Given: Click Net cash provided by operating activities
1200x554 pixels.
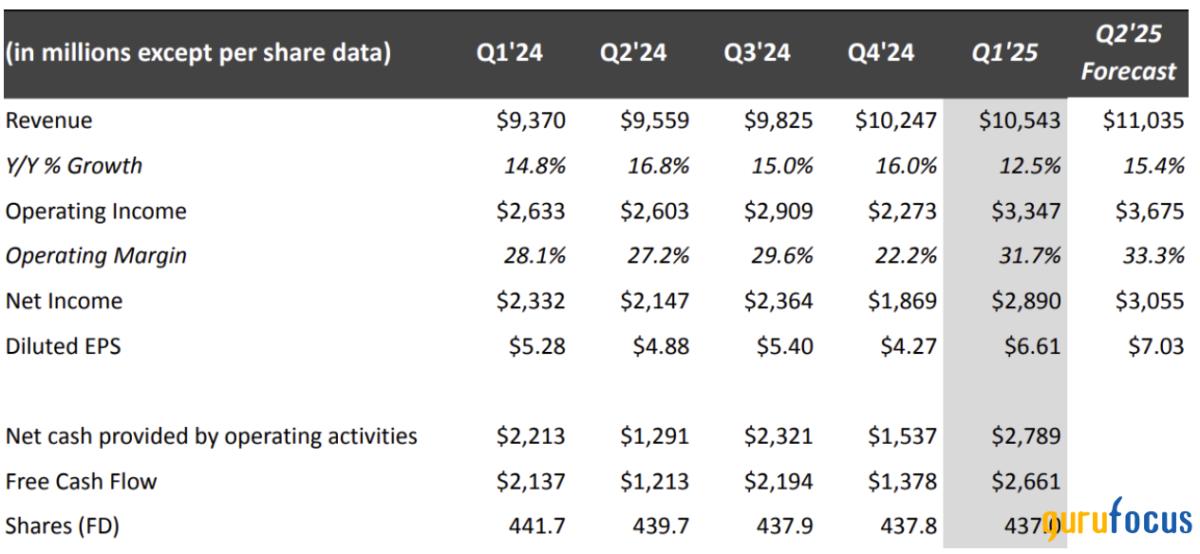Looking at the screenshot, I should (211, 436).
